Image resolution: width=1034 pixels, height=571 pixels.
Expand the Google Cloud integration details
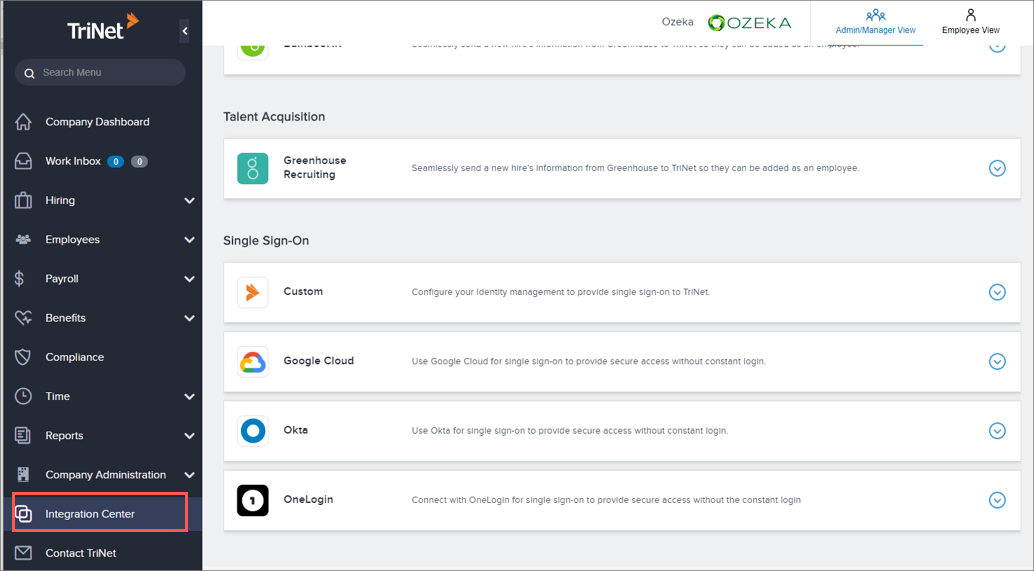996,361
